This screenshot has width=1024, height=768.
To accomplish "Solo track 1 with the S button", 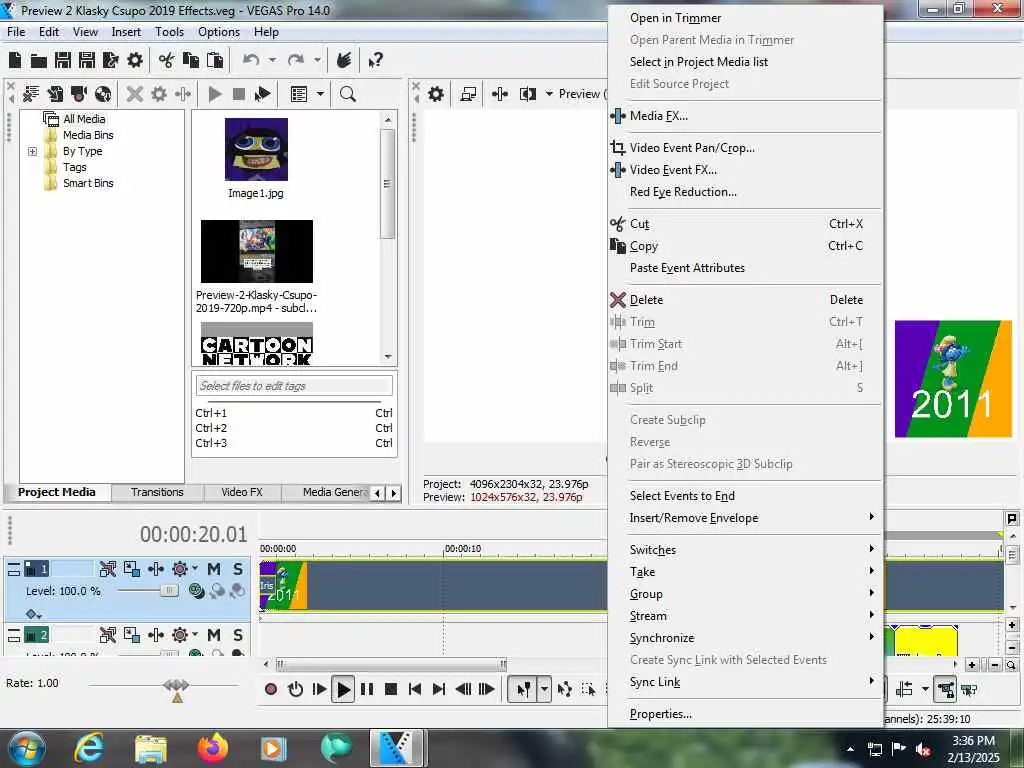I will point(238,569).
